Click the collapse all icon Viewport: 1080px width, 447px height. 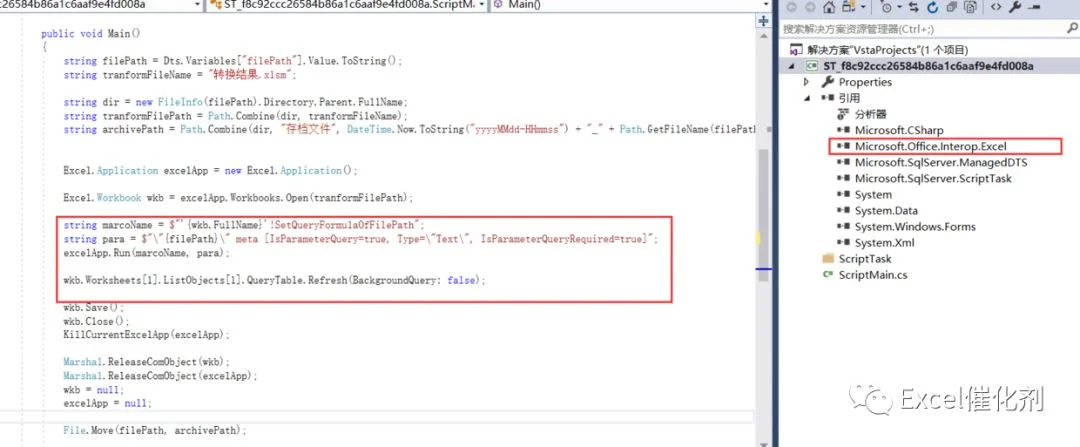pos(951,8)
